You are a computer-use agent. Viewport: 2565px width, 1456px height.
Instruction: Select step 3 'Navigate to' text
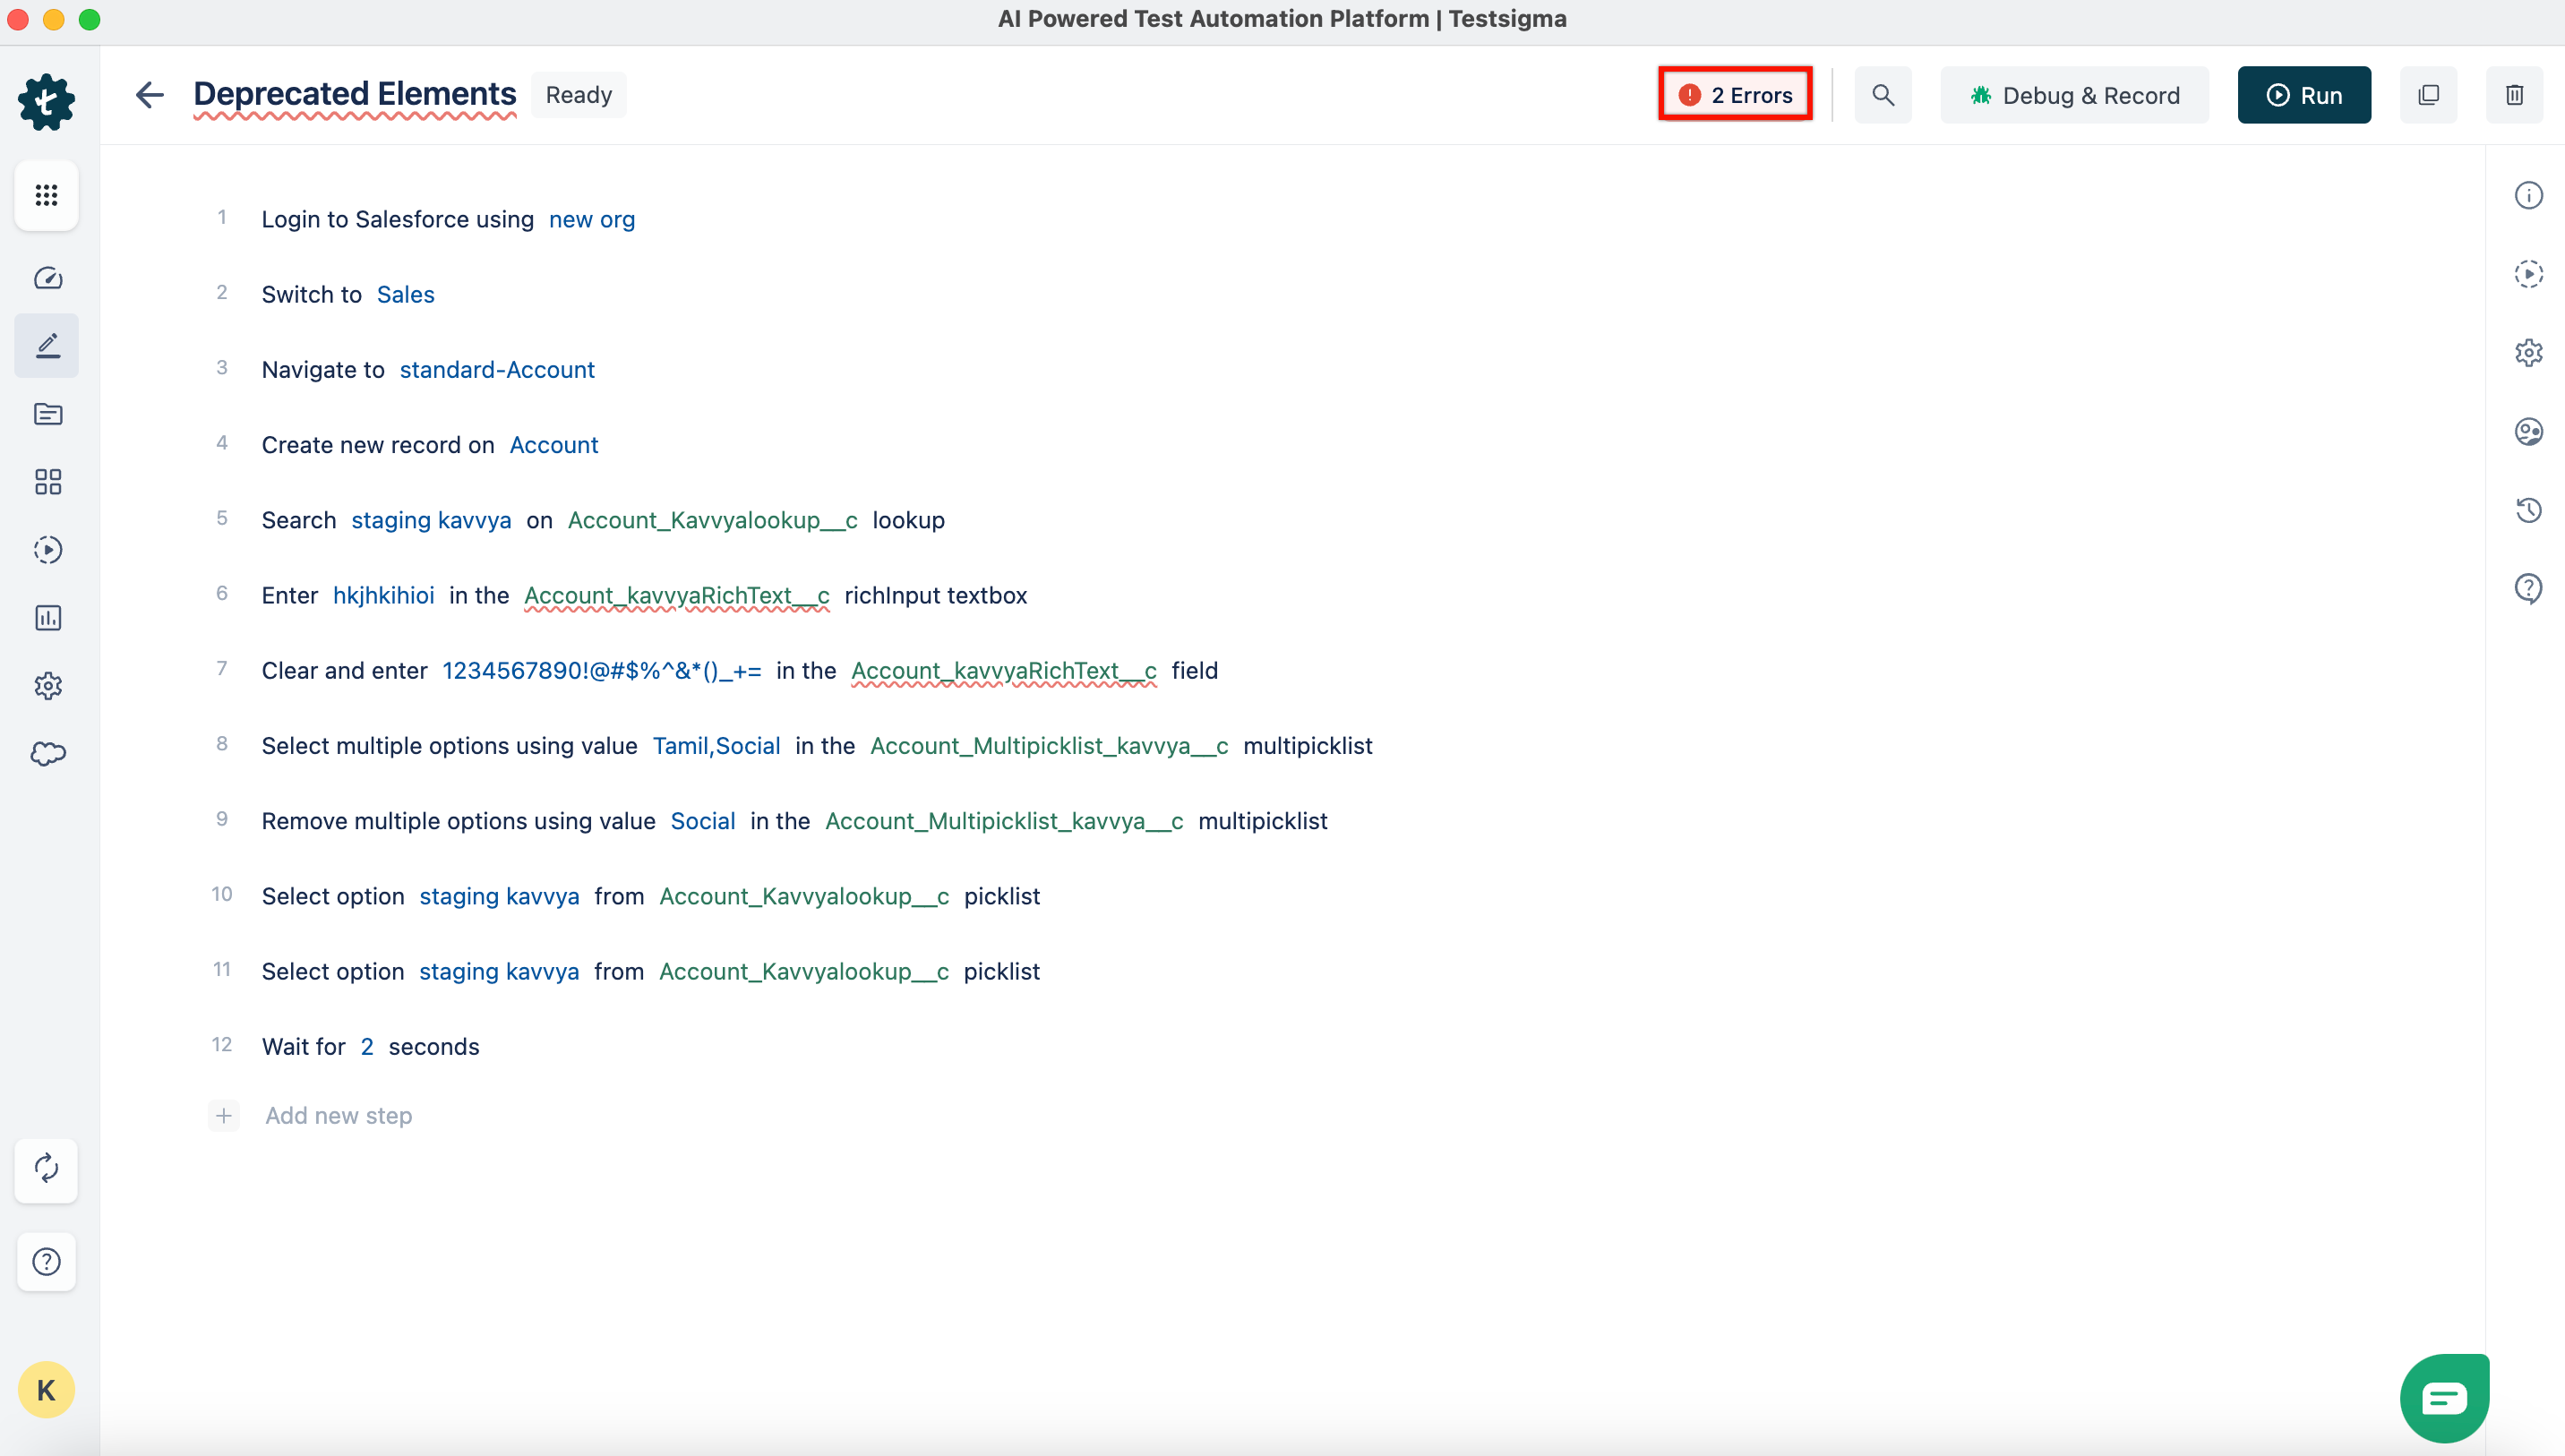[323, 370]
